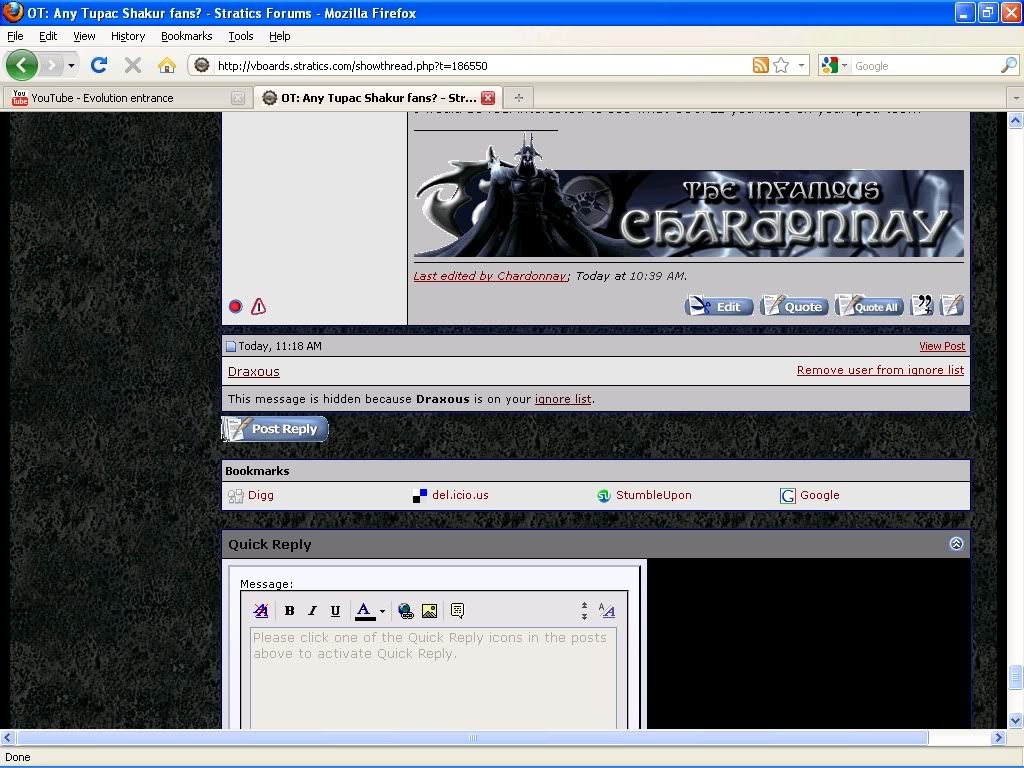Click the Remove Text Formatting icon
1024x768 pixels.
261,611
